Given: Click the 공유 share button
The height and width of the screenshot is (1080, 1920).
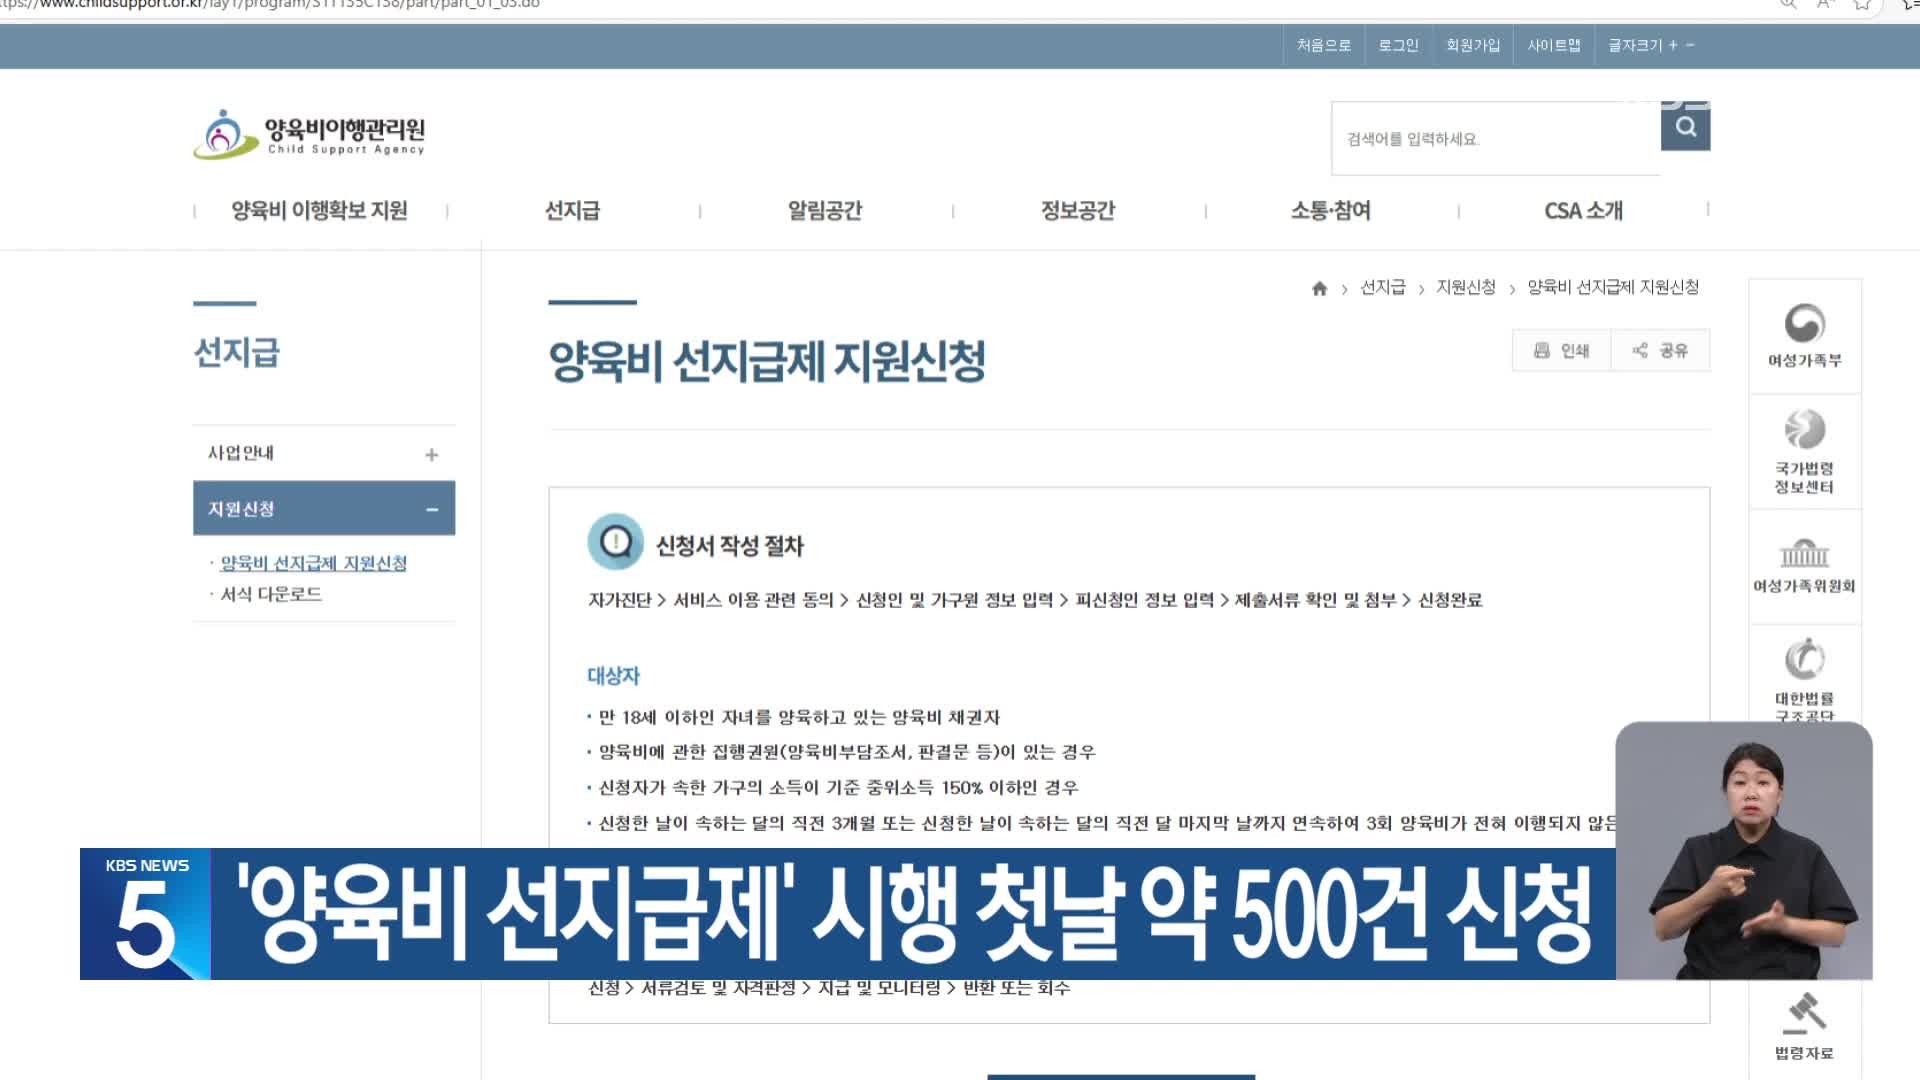Looking at the screenshot, I should (x=1660, y=350).
